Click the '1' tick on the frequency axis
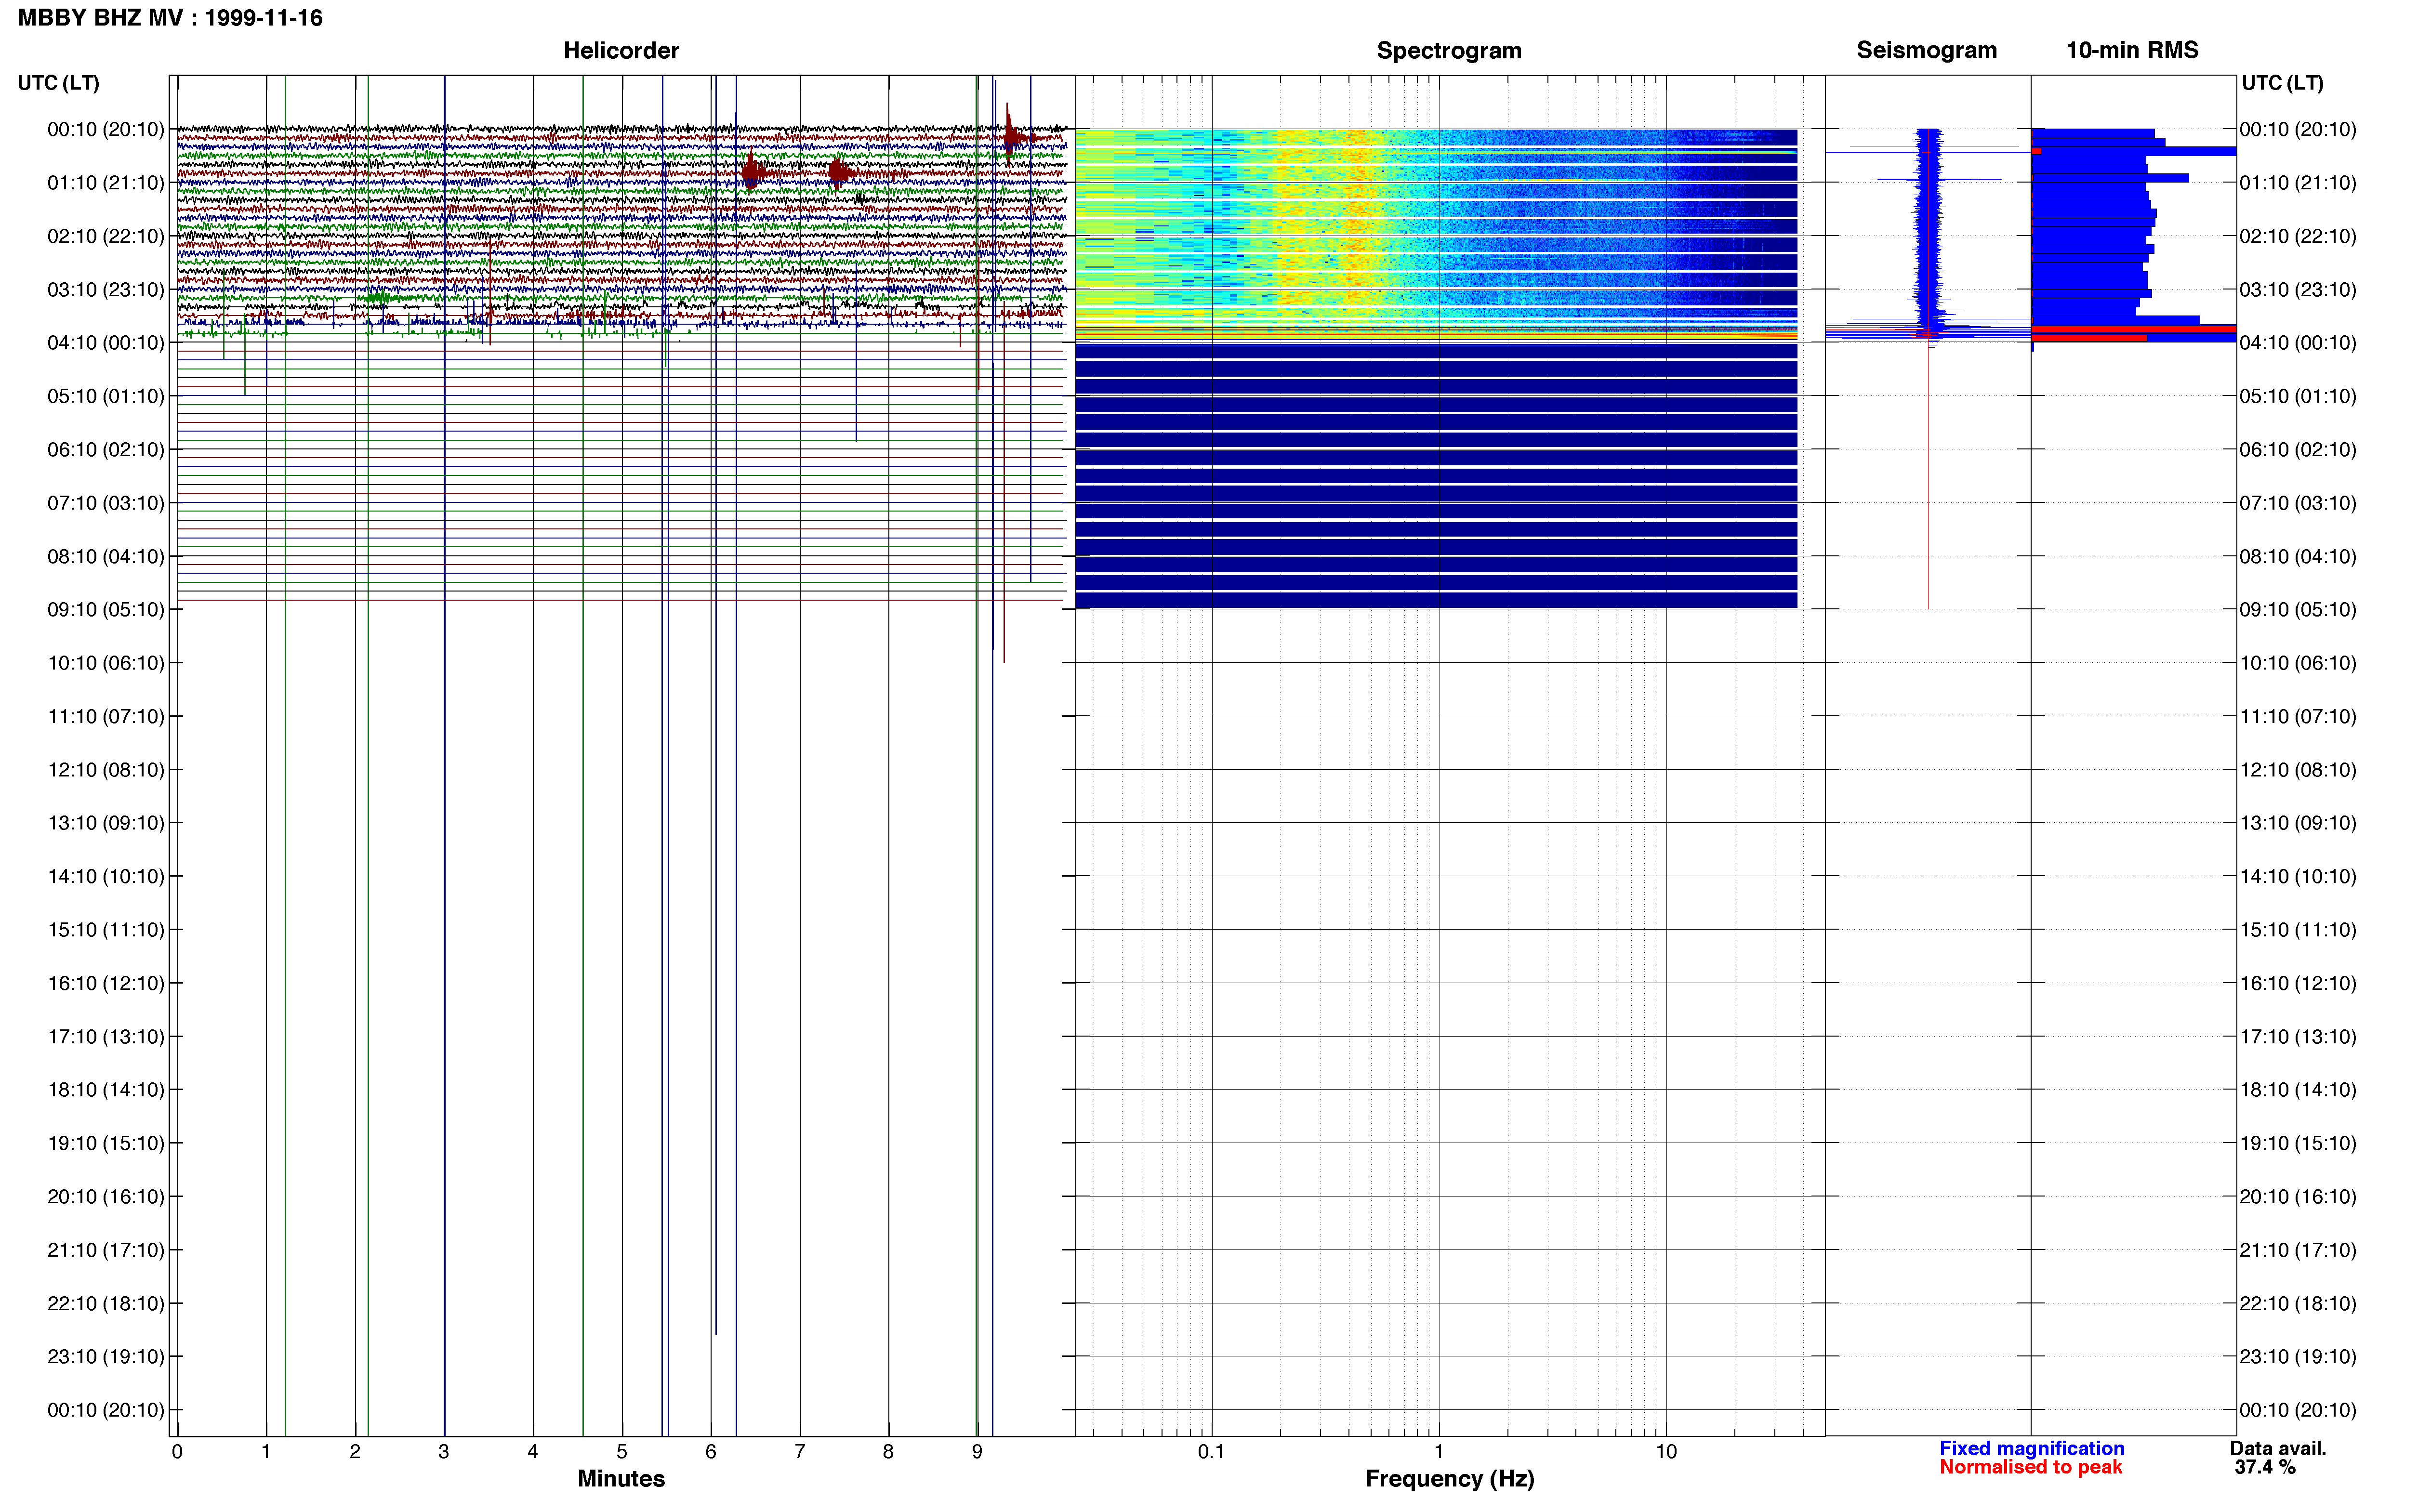 [x=1439, y=1451]
